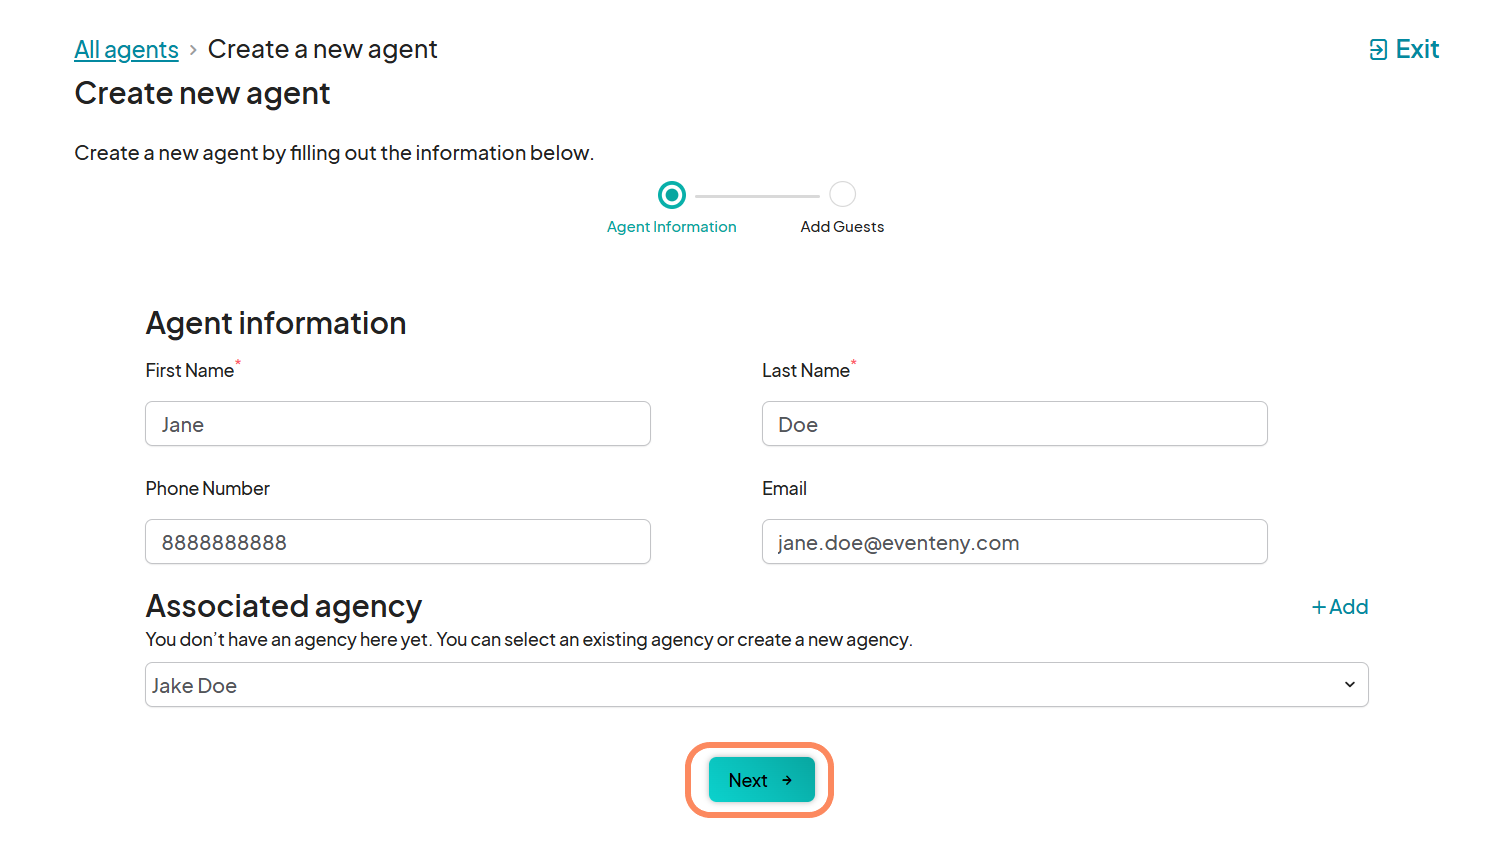Select the Agent Information step circle
The height and width of the screenshot is (856, 1493).
pyautogui.click(x=672, y=195)
